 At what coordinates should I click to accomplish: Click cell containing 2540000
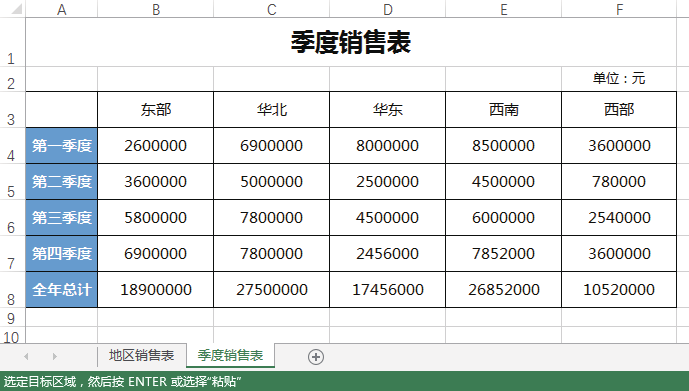(x=619, y=218)
